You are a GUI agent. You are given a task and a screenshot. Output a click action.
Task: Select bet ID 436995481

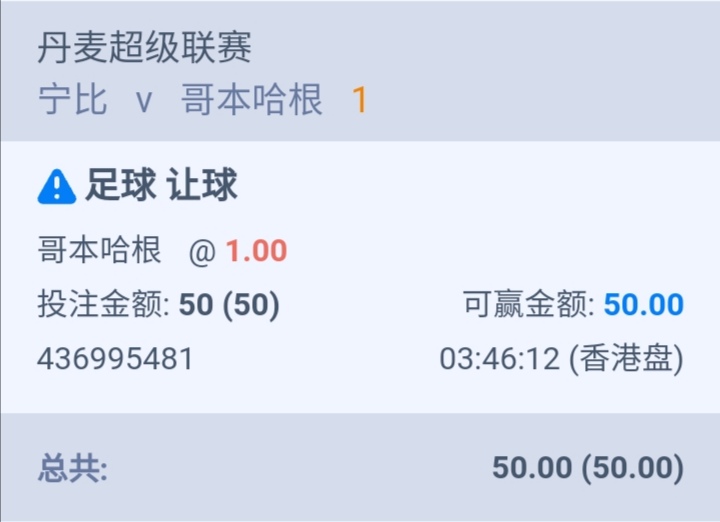coord(115,359)
